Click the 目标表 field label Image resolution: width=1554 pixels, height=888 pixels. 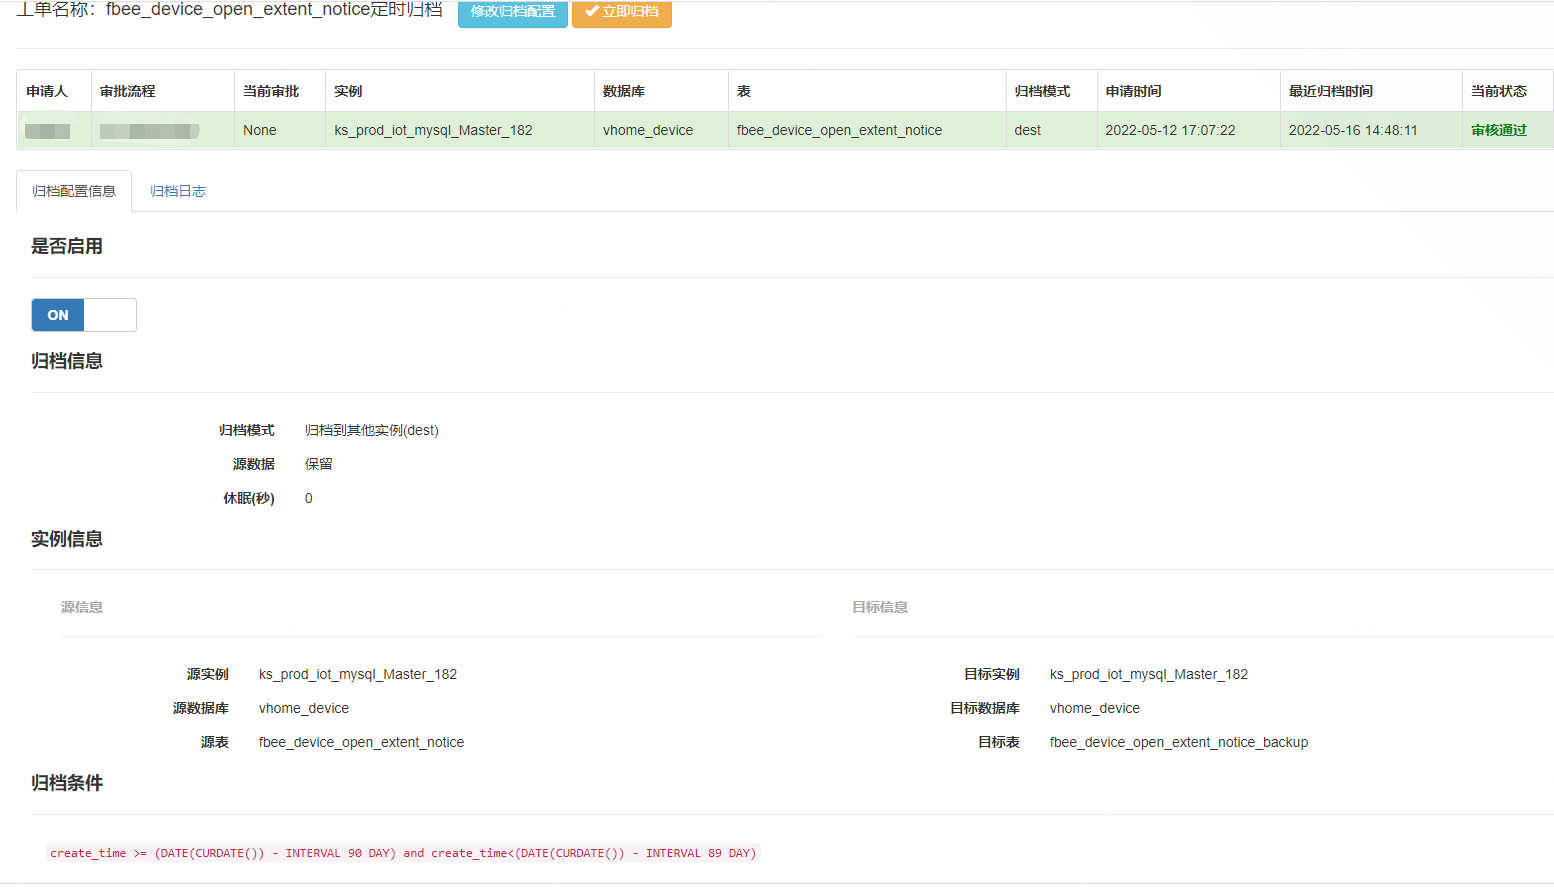click(999, 742)
